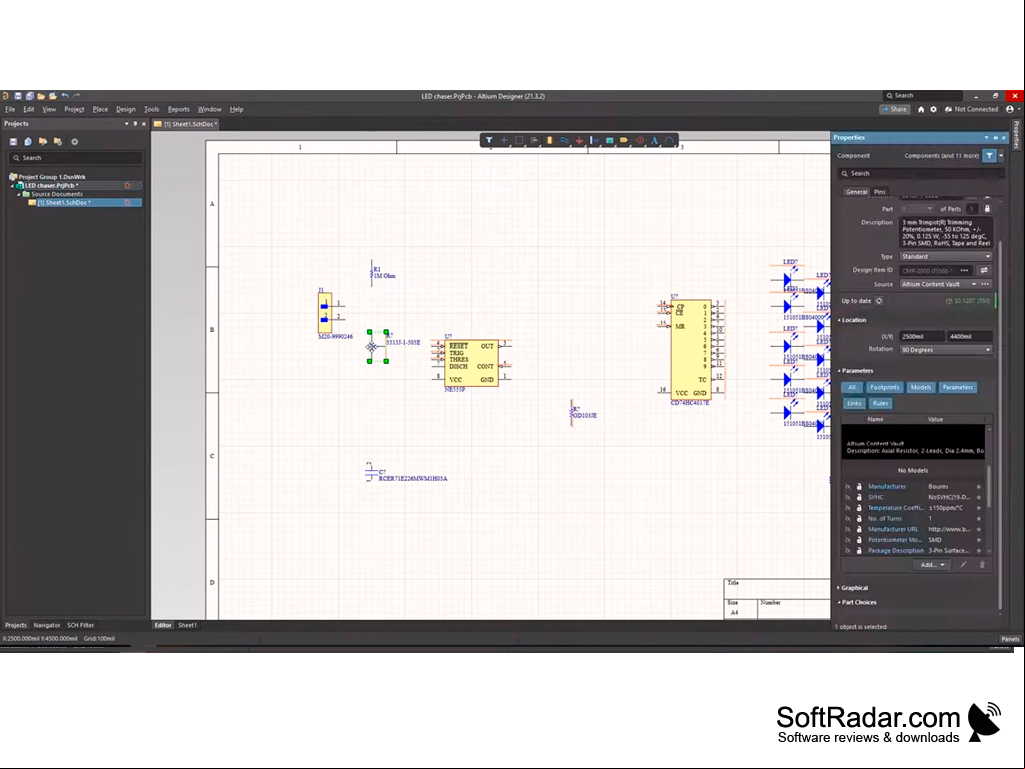The height and width of the screenshot is (769, 1025).
Task: Click the yellow Place Port tool
Action: pyautogui.click(x=624, y=140)
